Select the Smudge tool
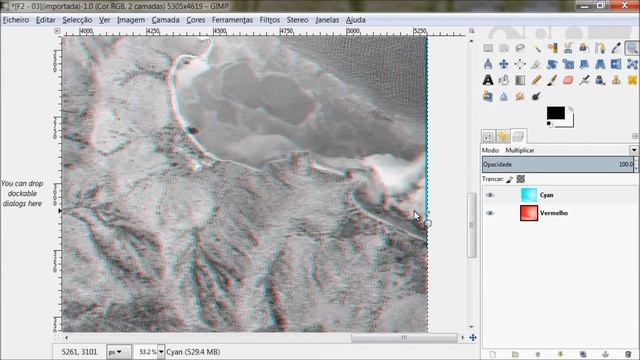 click(x=520, y=96)
